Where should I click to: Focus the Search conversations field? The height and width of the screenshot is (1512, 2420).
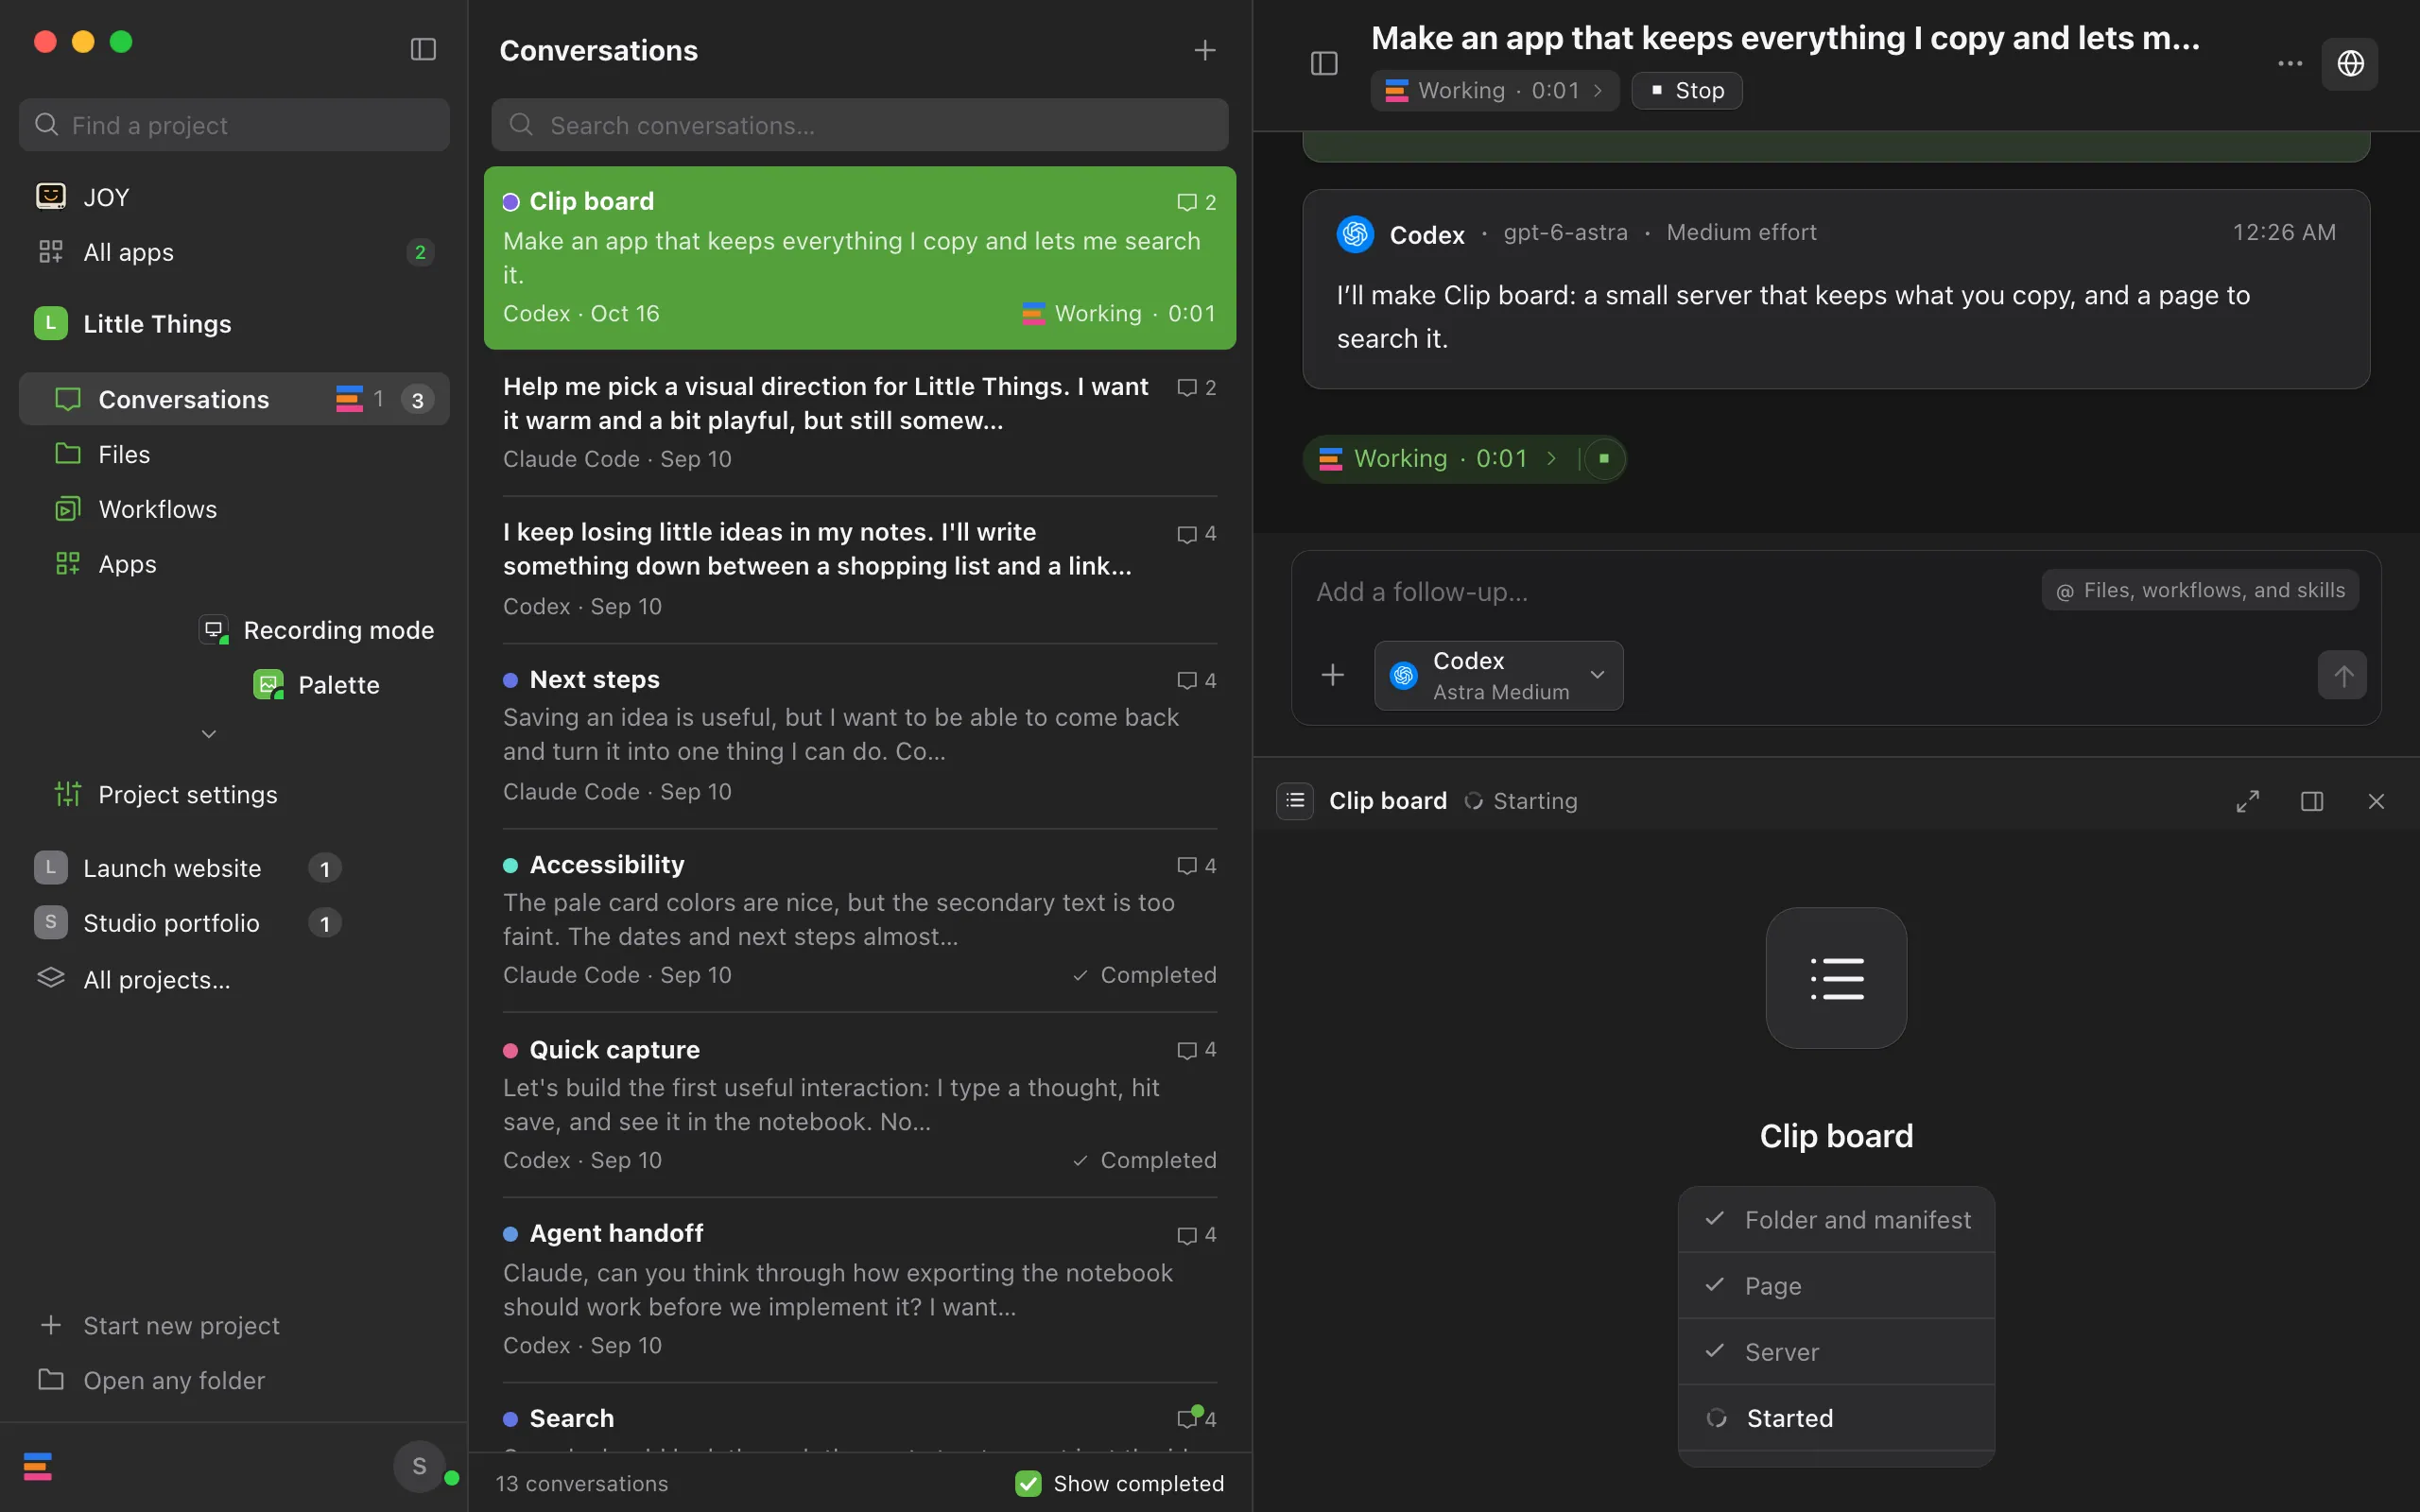859,125
